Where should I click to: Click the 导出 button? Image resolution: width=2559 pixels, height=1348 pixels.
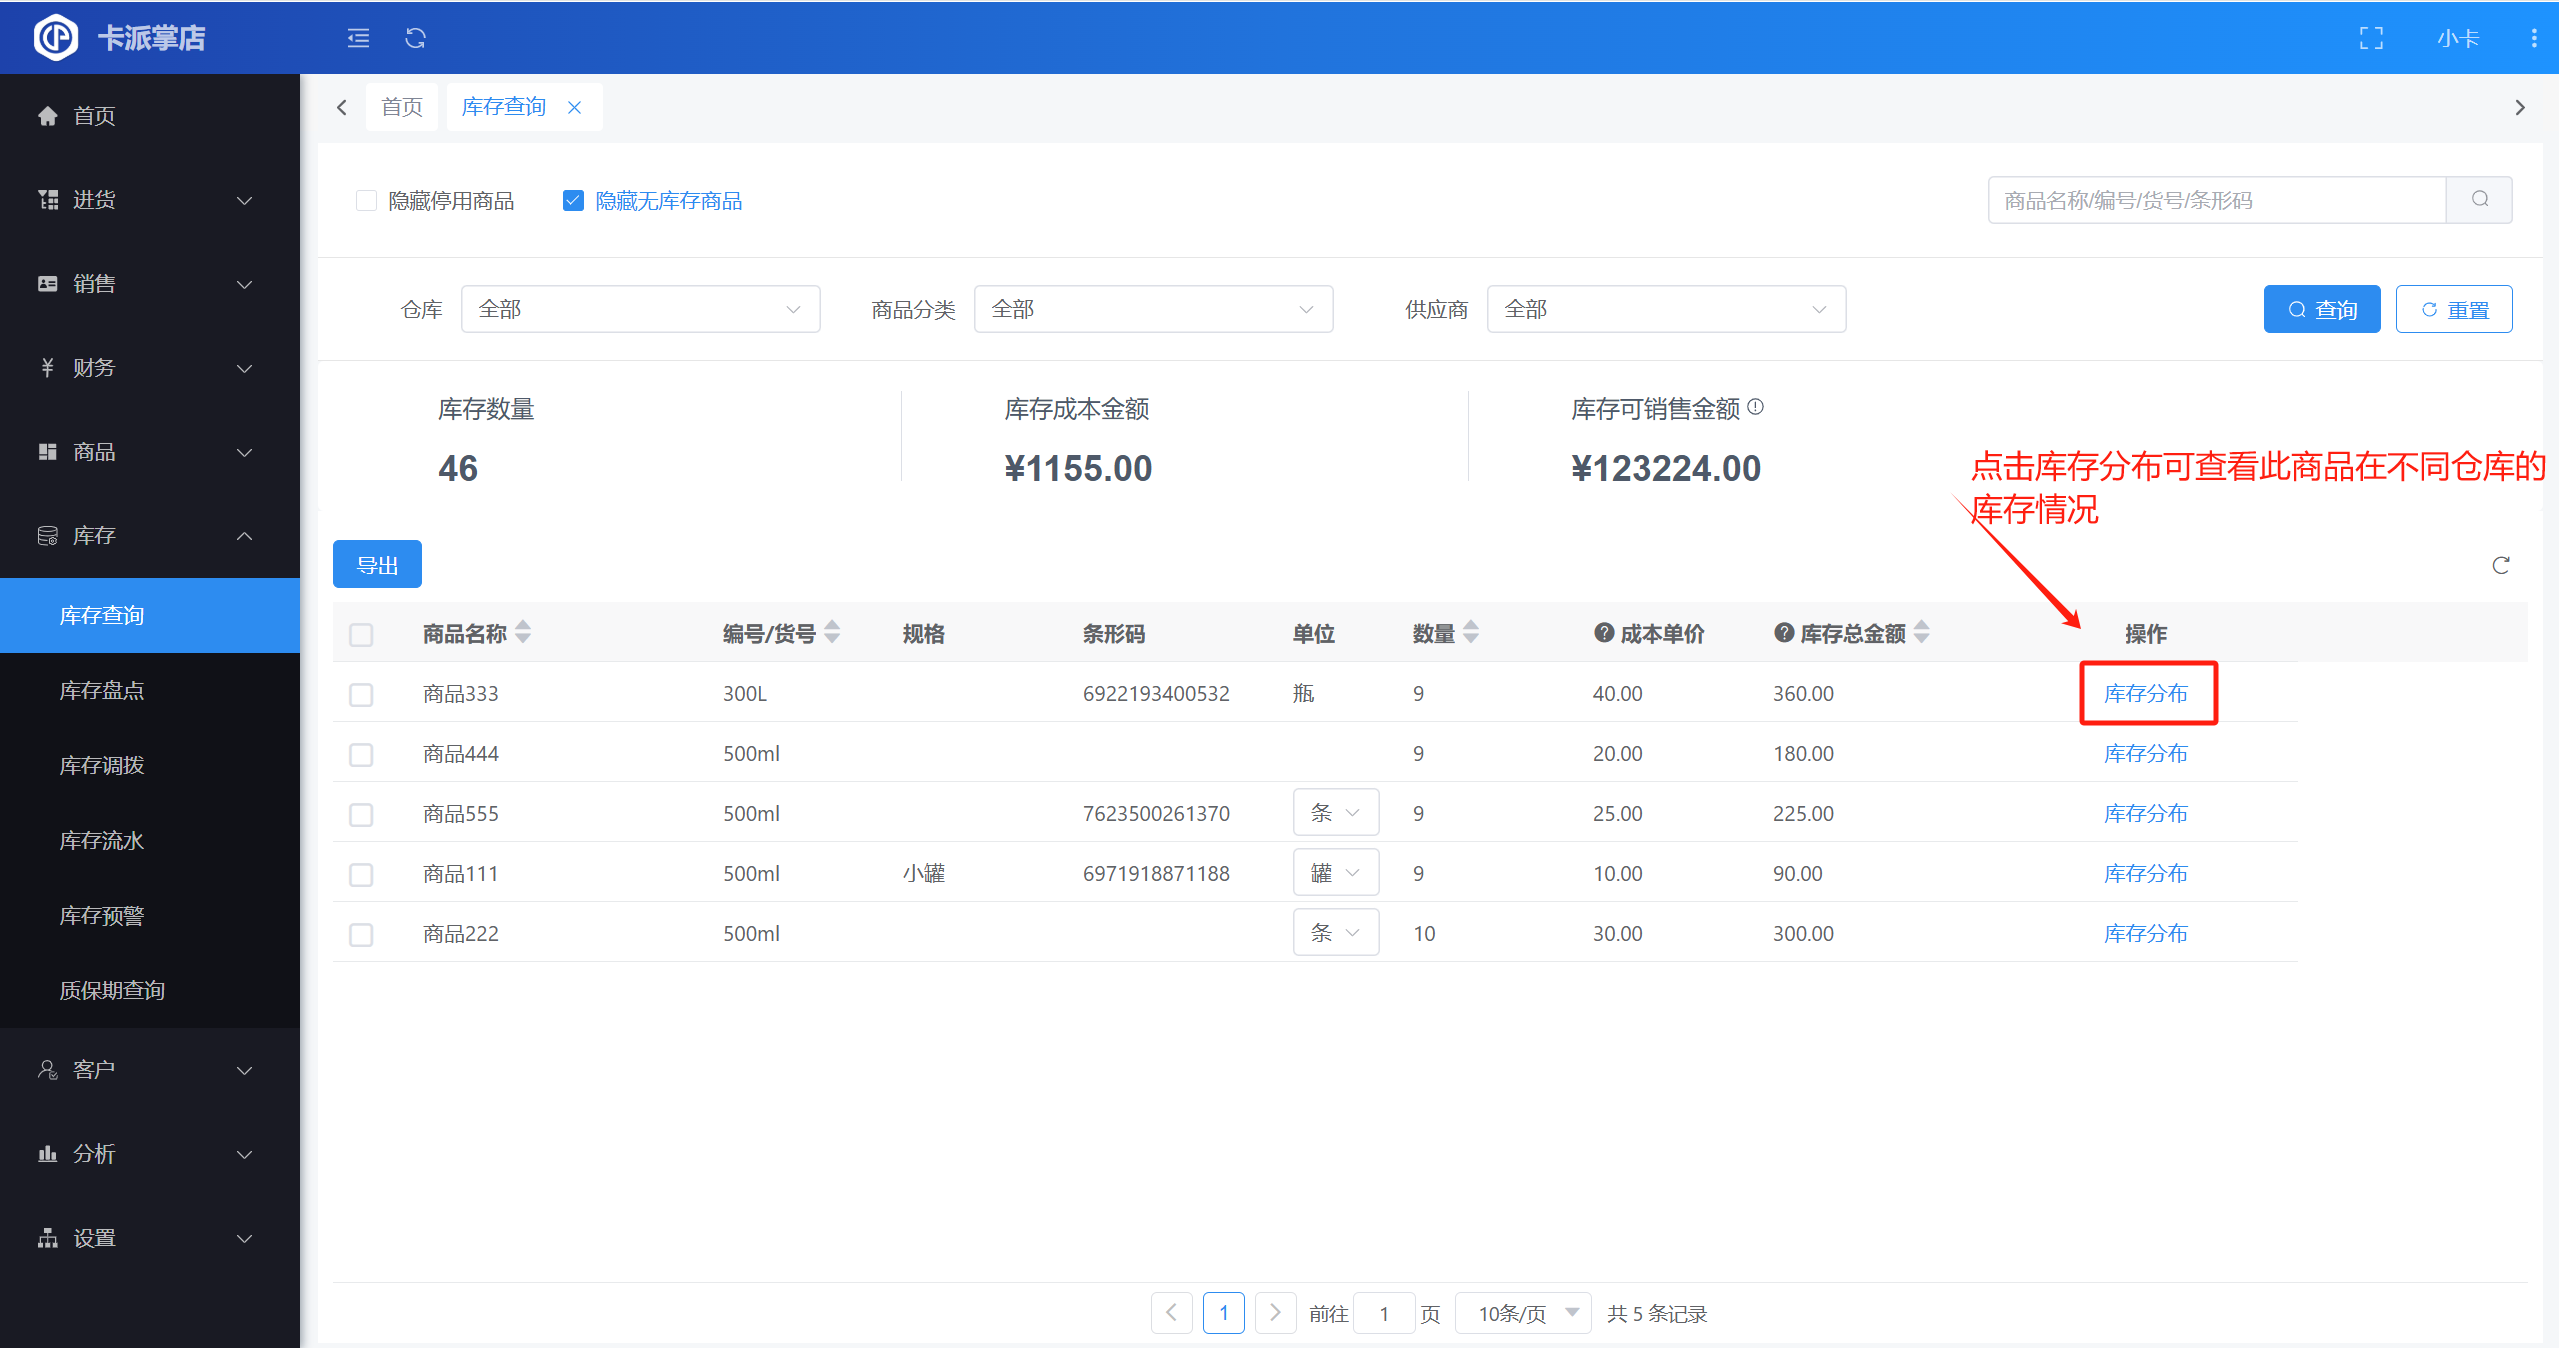(x=377, y=565)
